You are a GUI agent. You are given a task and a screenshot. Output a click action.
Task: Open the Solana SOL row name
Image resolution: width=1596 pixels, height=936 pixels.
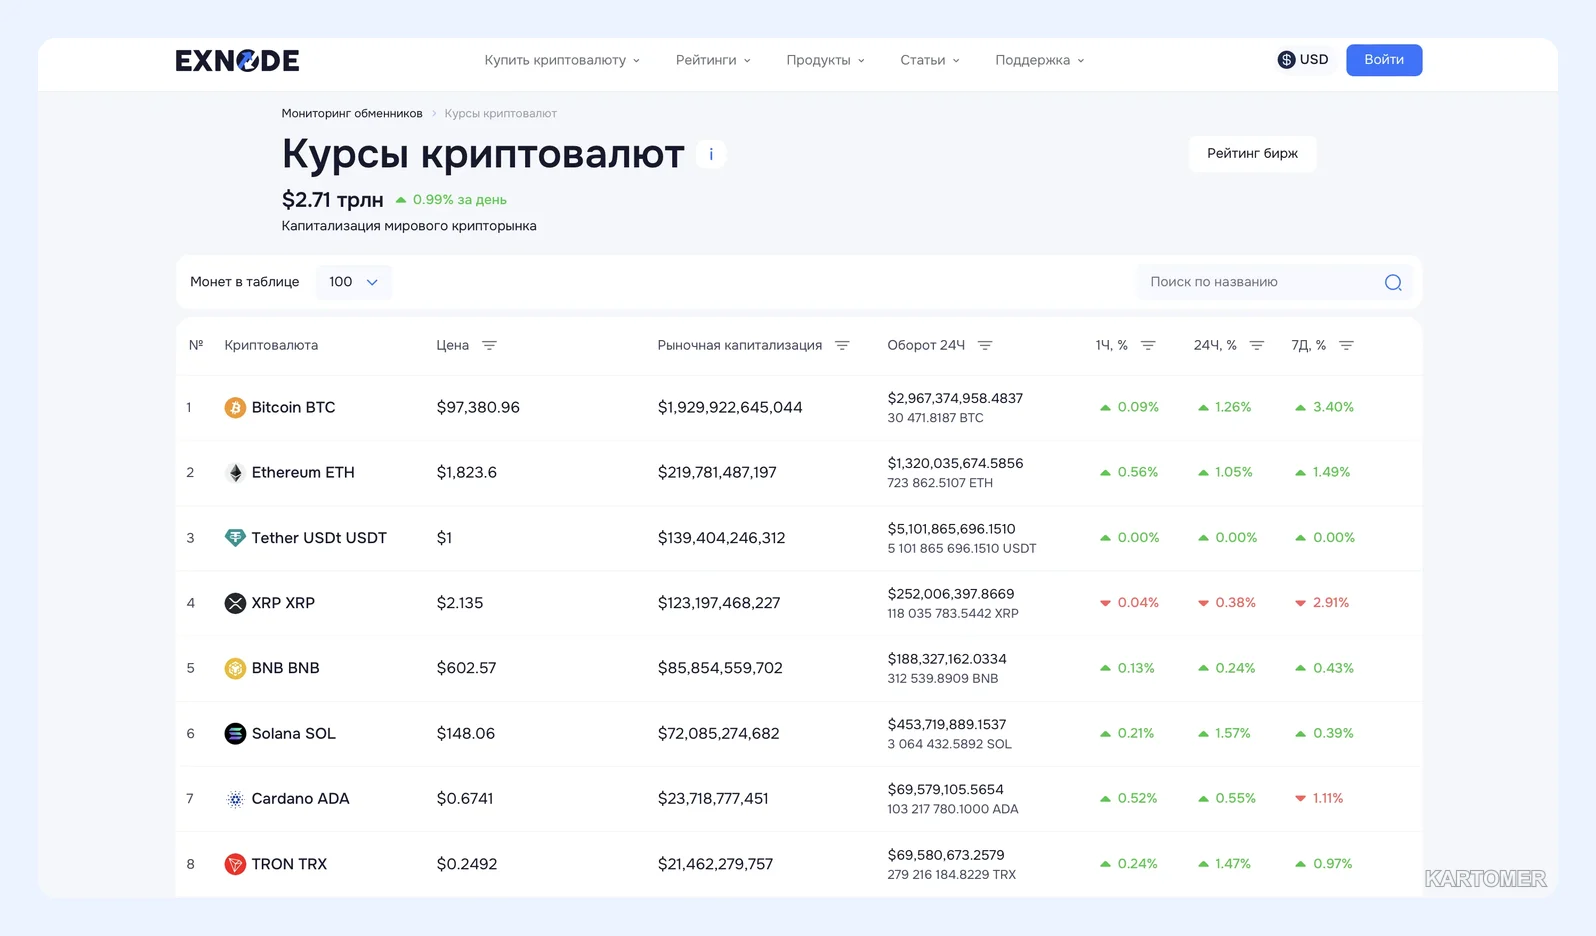pyautogui.click(x=293, y=734)
